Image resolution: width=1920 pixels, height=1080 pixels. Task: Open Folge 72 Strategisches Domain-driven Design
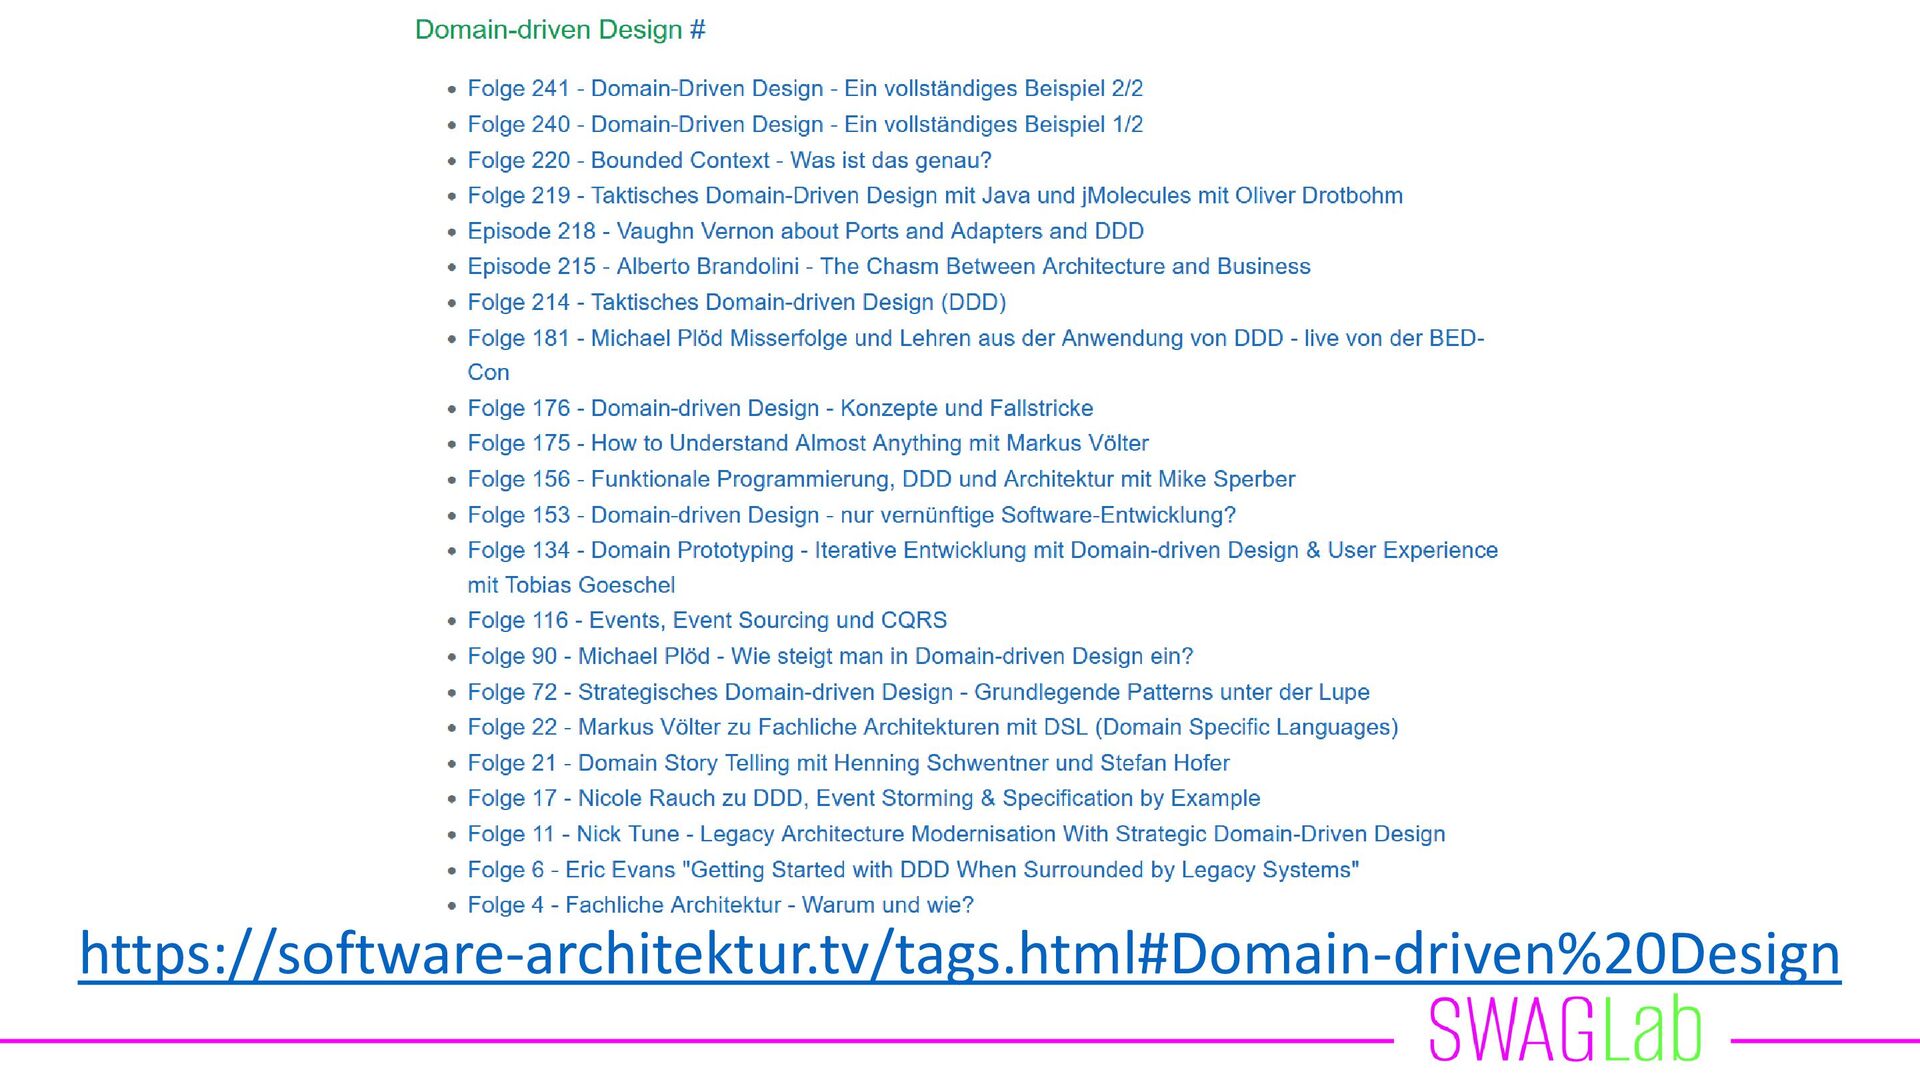click(x=918, y=693)
